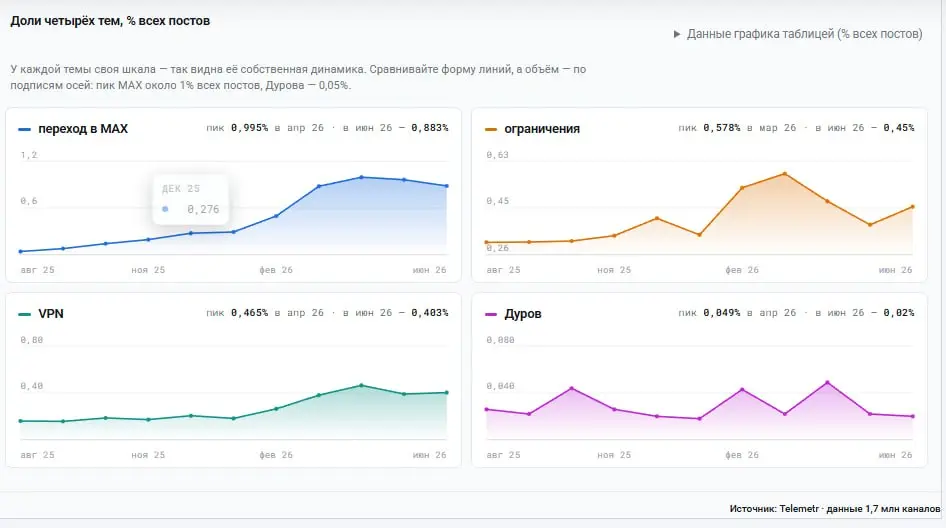Image resolution: width=946 pixels, height=528 pixels.
Task: Click peak value '0,578%' in 'ограничения' header
Action: pyautogui.click(x=722, y=128)
